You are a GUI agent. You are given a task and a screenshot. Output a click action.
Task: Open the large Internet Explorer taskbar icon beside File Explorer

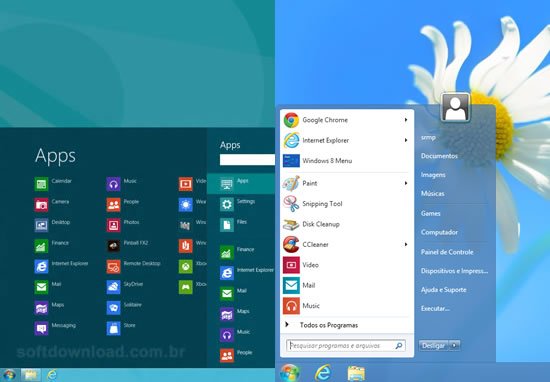click(x=323, y=373)
